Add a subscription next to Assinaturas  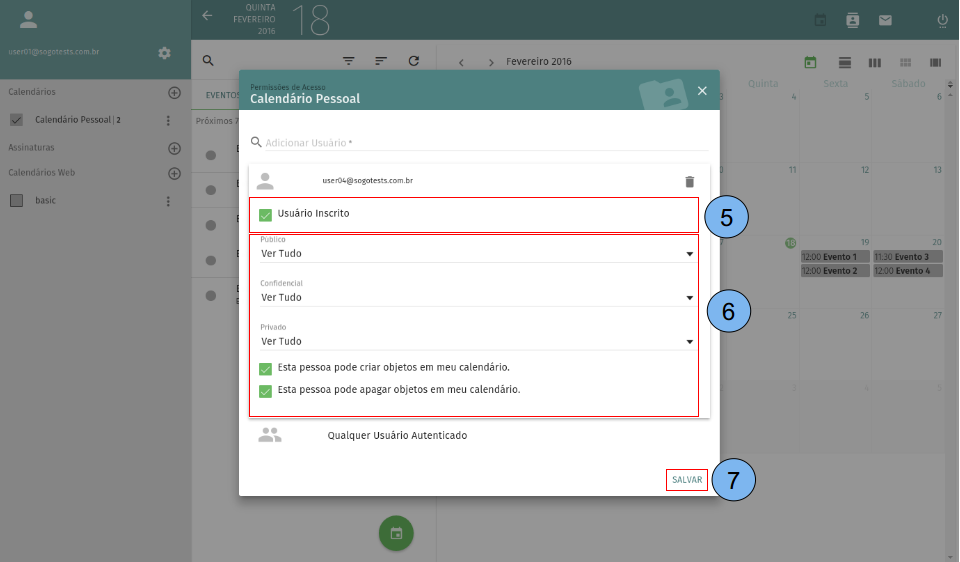click(174, 148)
